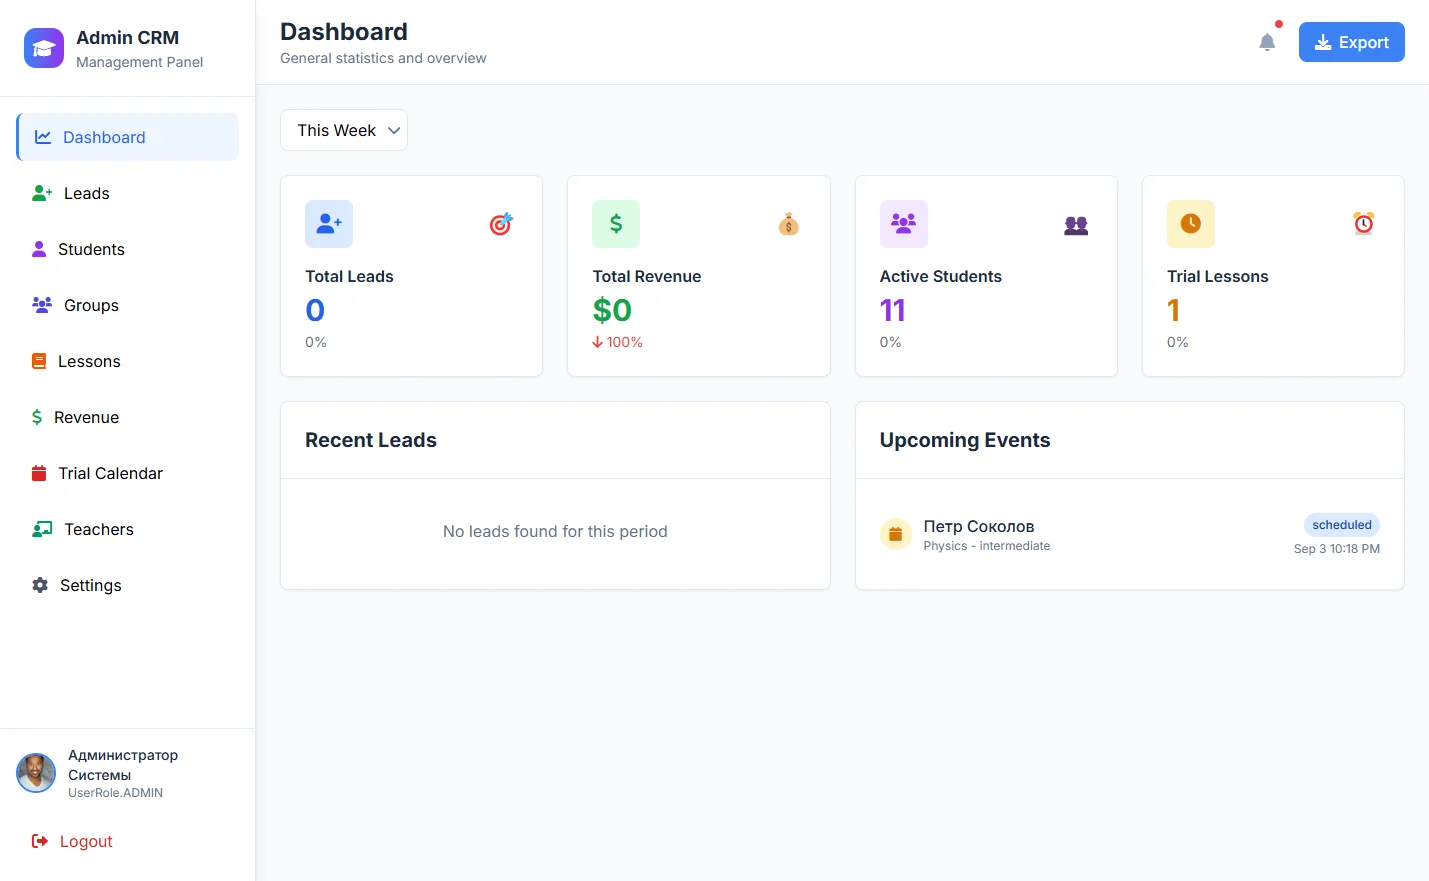
Task: Click the UserRole.ADMIN label
Action: [115, 793]
